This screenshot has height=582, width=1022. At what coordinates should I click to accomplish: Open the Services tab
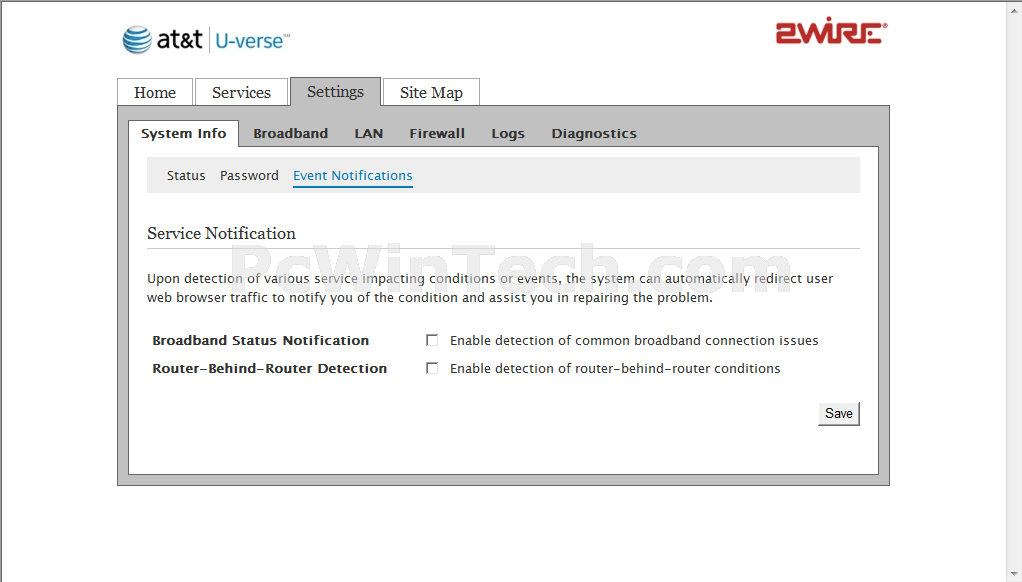[x=241, y=93]
